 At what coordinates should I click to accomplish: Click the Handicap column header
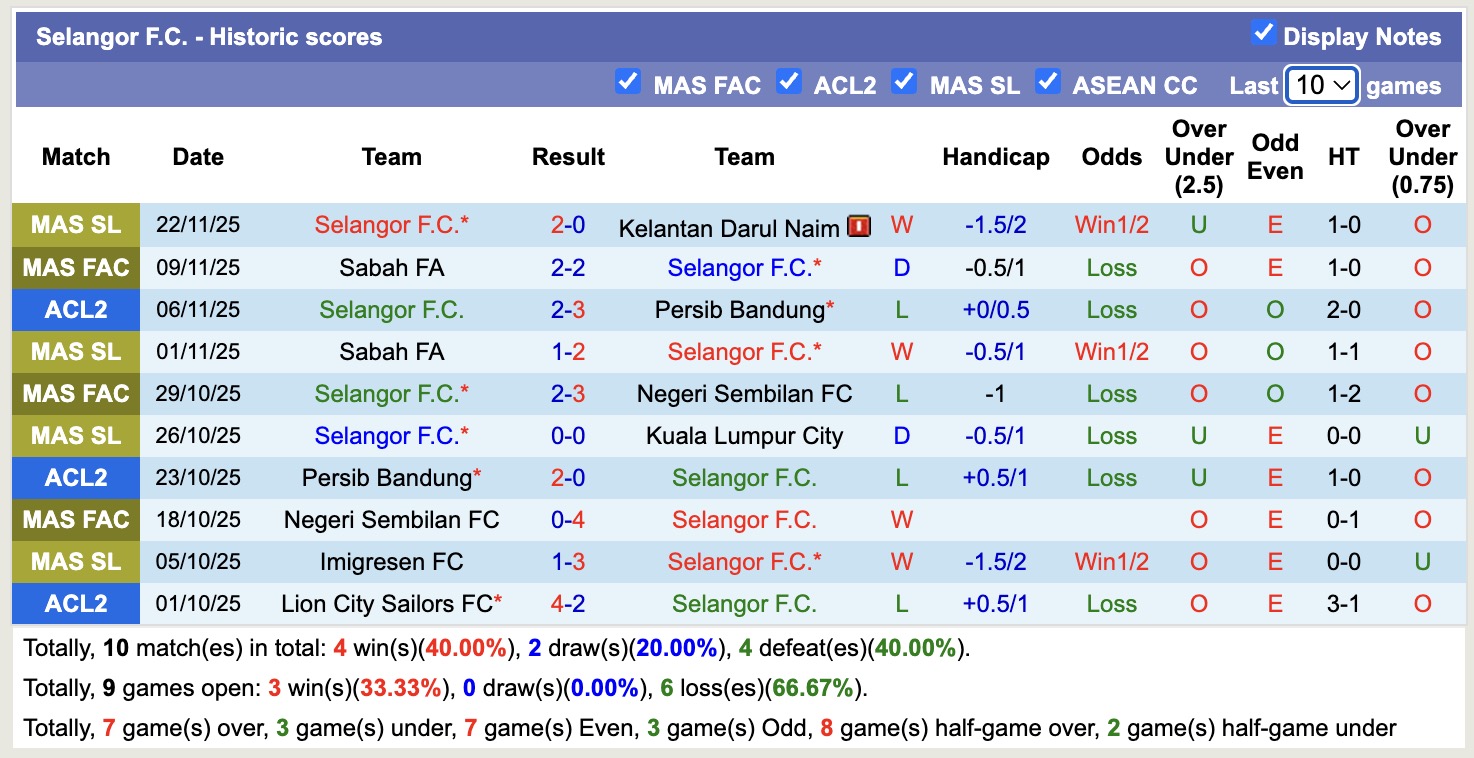click(x=995, y=157)
